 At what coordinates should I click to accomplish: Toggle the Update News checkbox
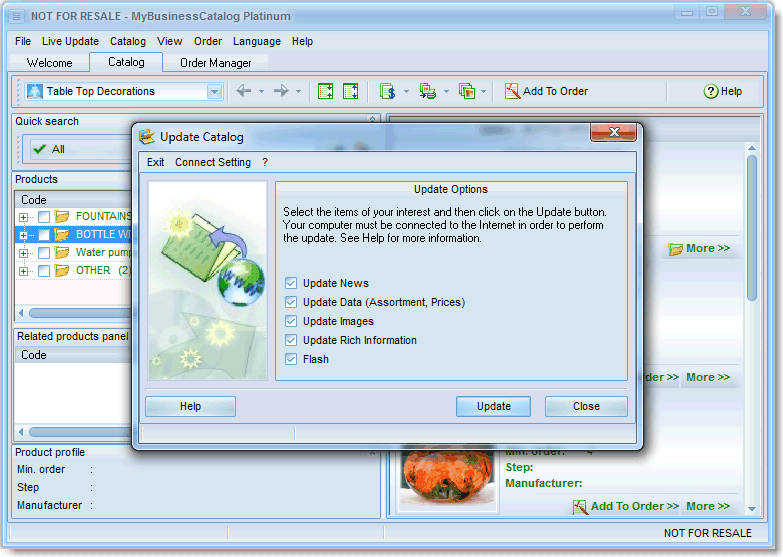pos(291,283)
